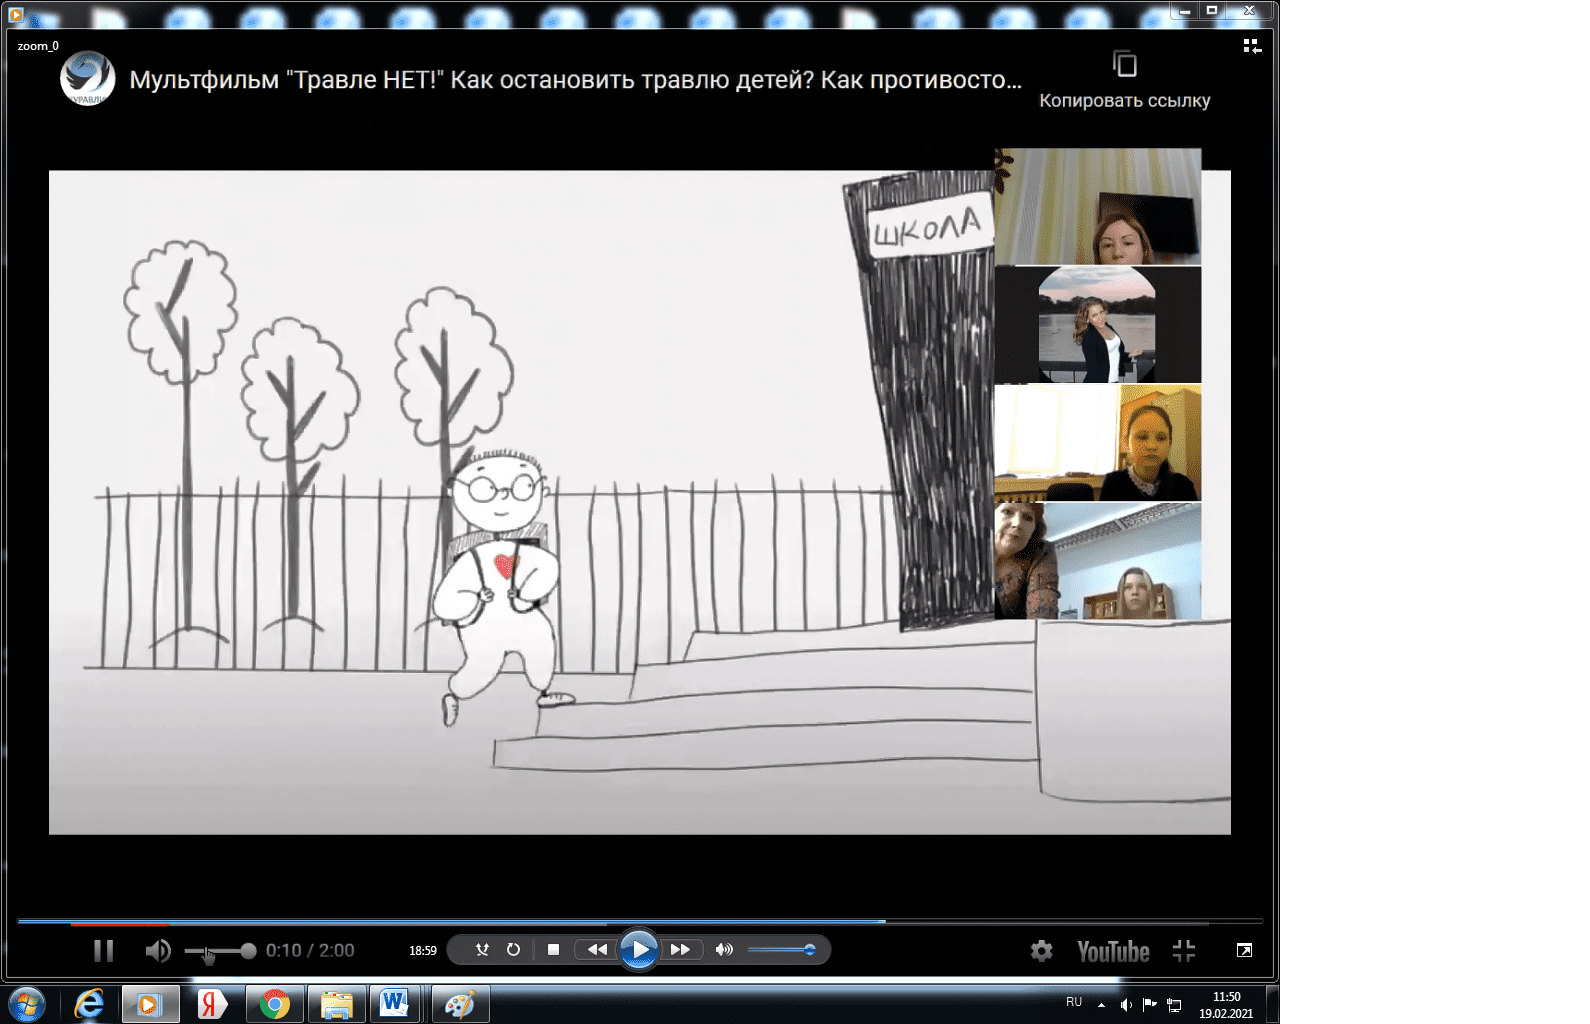Click the Windows Media Player taskbar button
The height and width of the screenshot is (1024, 1590).
pyautogui.click(x=150, y=1004)
